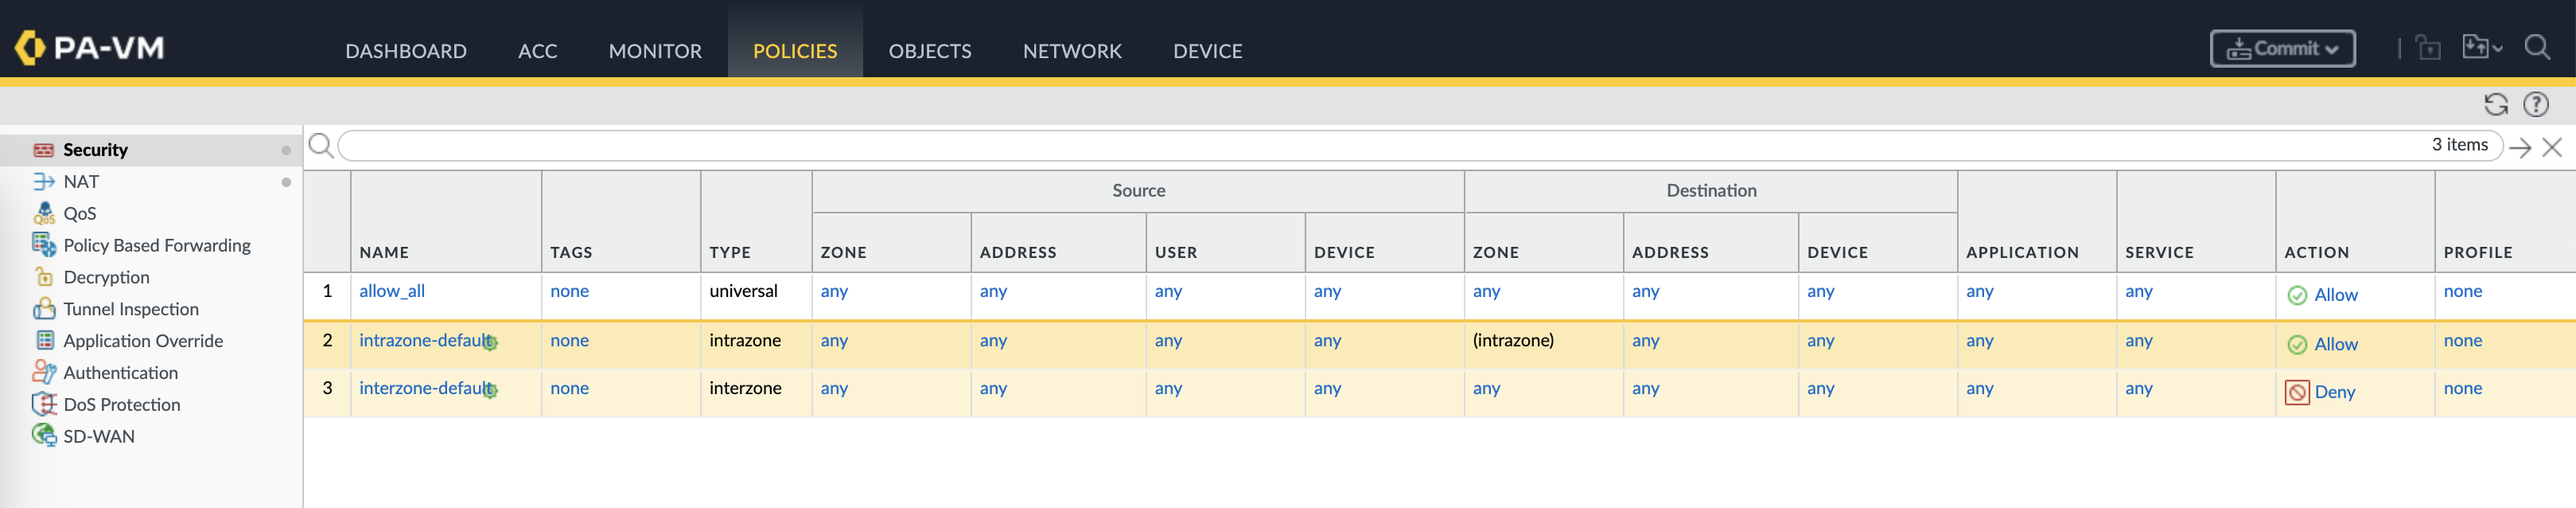The image size is (2576, 508).
Task: Click the NAME column header
Action: (384, 252)
